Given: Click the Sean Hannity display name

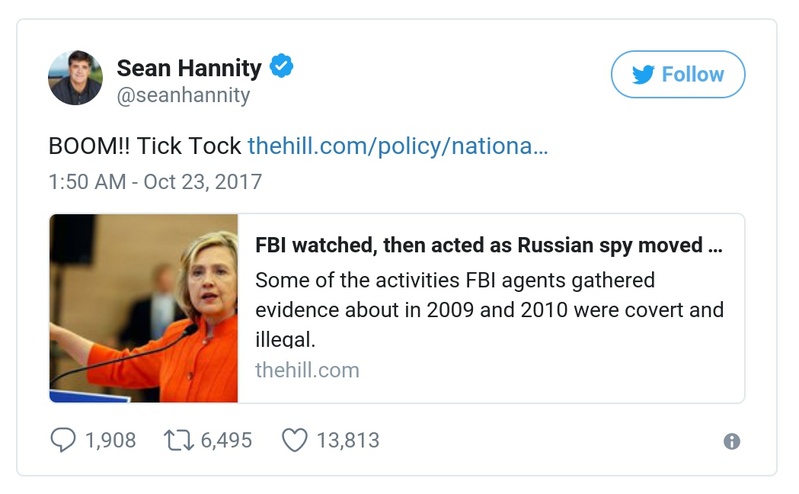Looking at the screenshot, I should click(189, 68).
